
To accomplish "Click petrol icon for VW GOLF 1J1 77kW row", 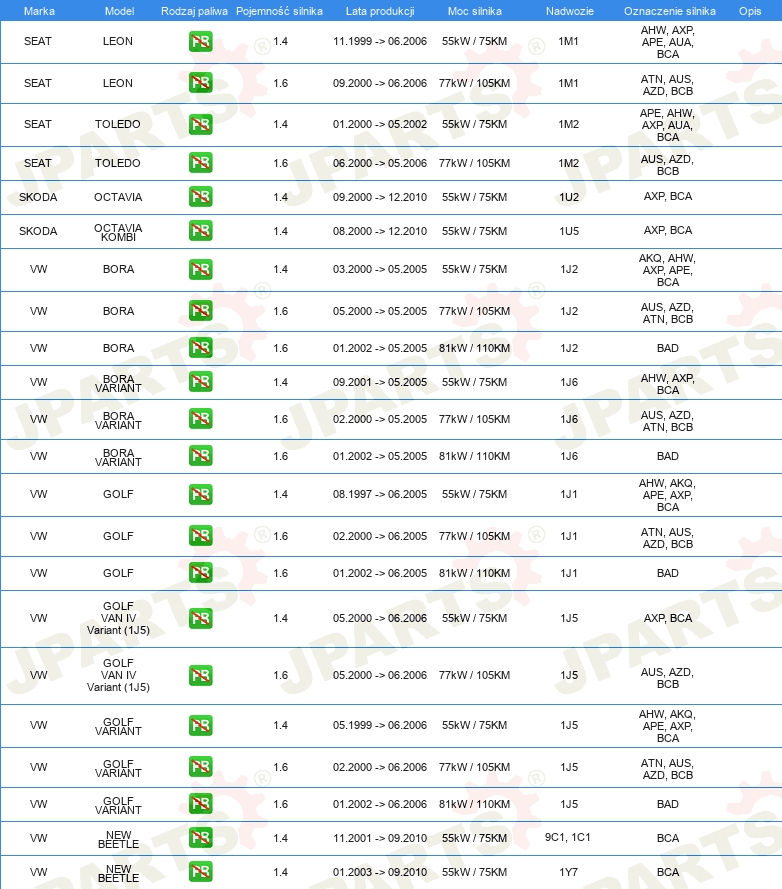I will (201, 536).
